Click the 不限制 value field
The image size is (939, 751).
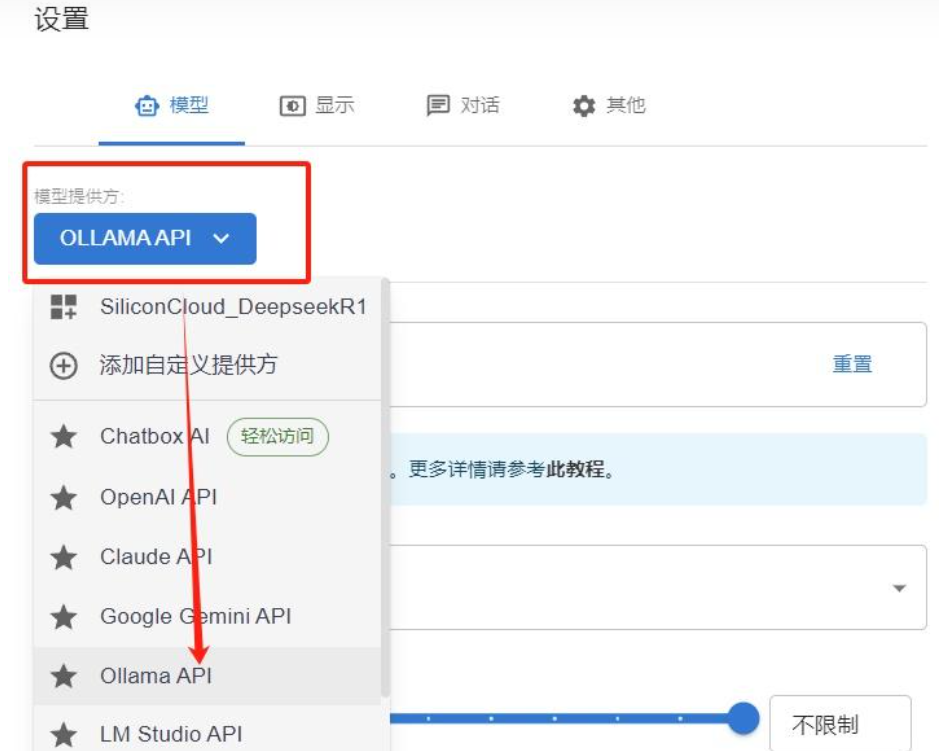(840, 723)
